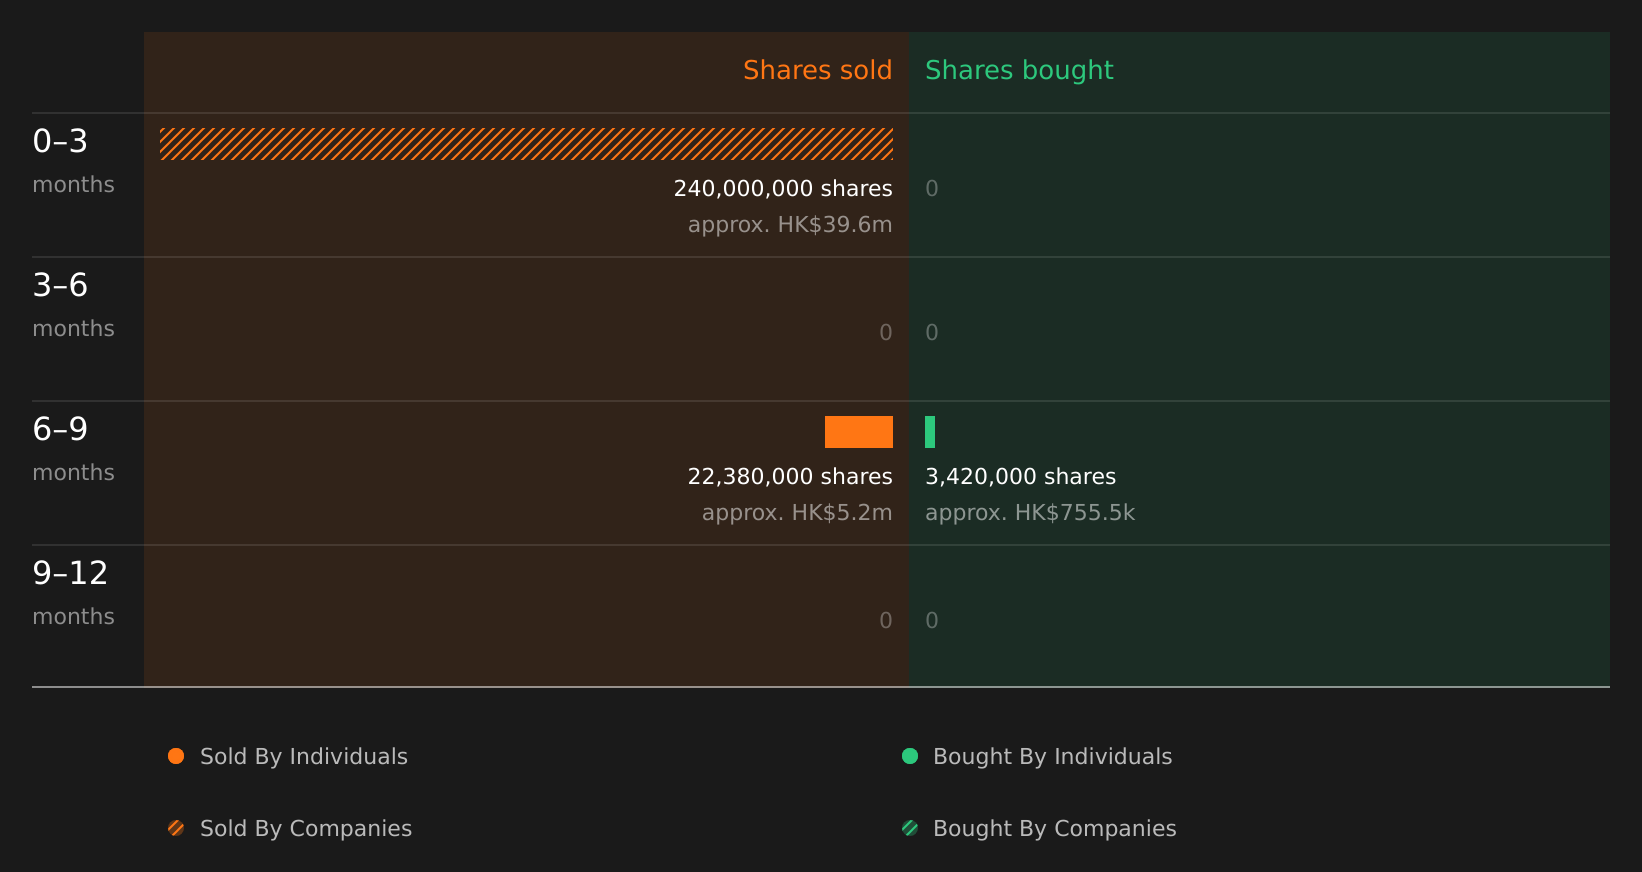Click the 0 sold value in 9–12 months row

pos(886,621)
